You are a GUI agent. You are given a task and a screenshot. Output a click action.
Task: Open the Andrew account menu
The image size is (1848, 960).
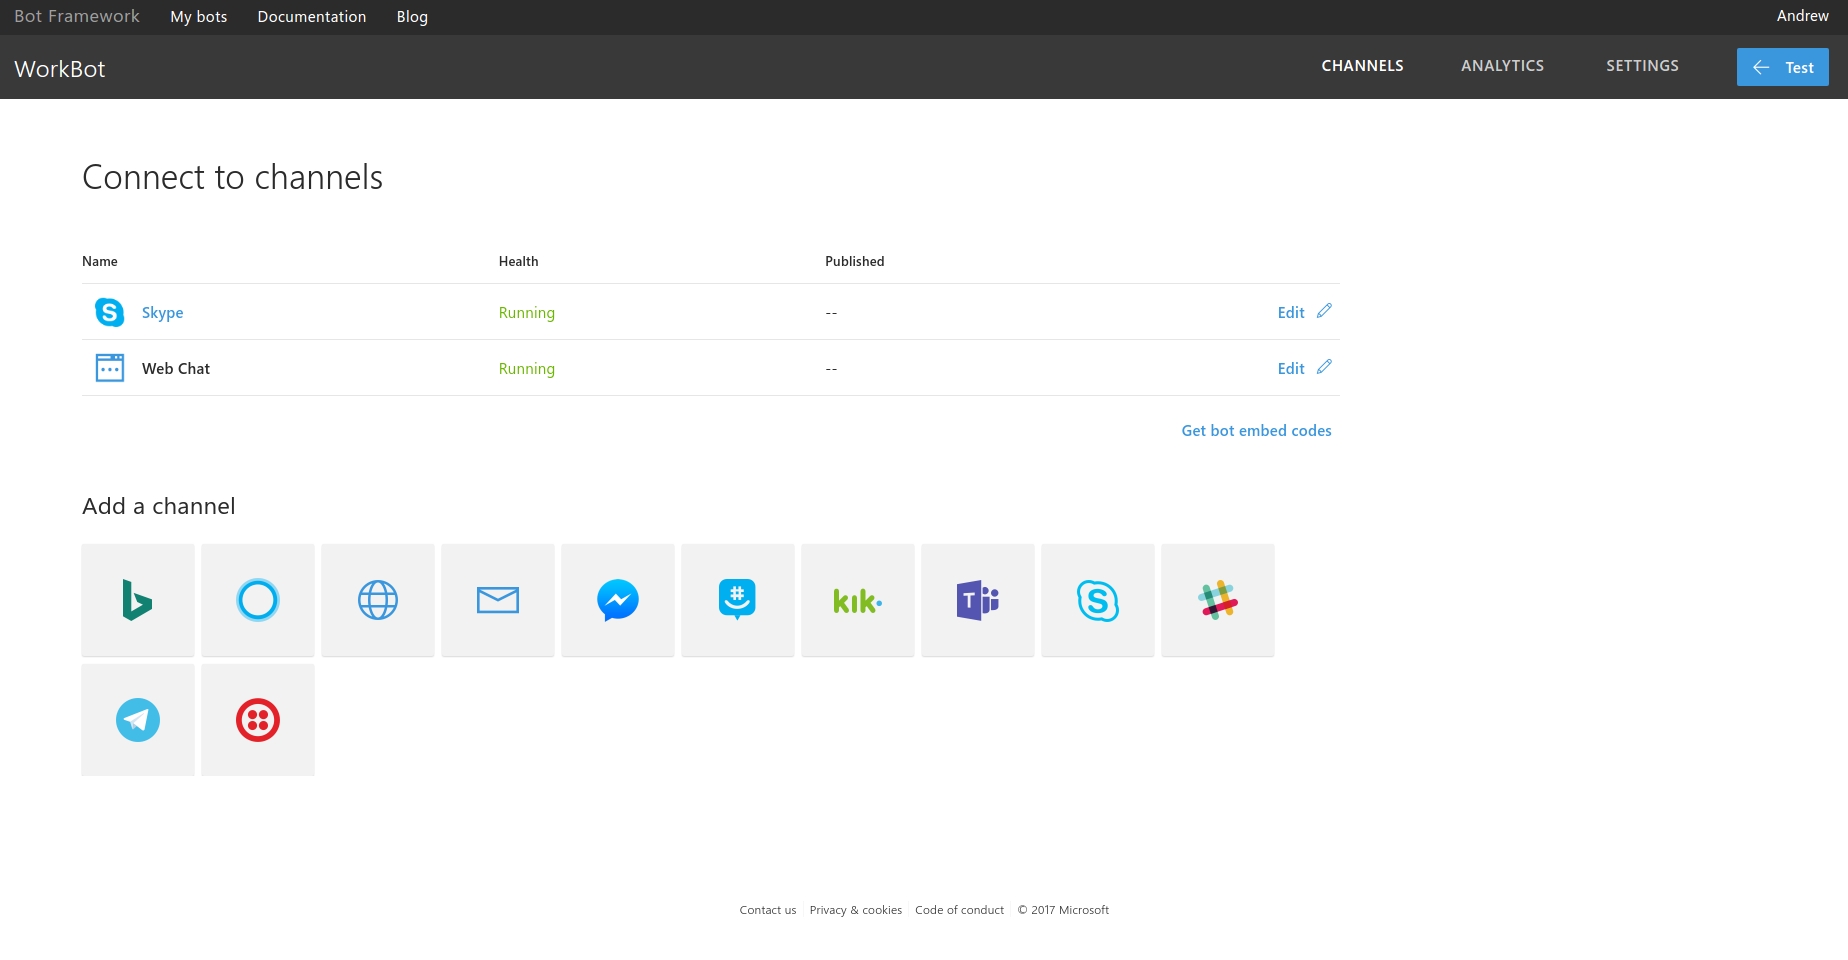[x=1802, y=16]
